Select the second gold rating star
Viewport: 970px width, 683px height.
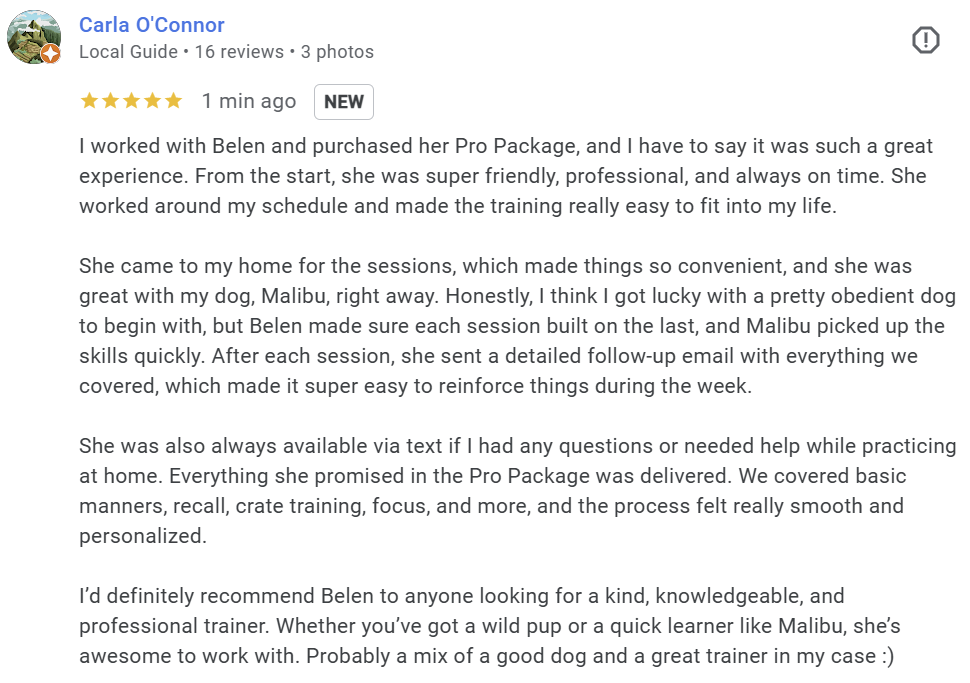[x=108, y=100]
